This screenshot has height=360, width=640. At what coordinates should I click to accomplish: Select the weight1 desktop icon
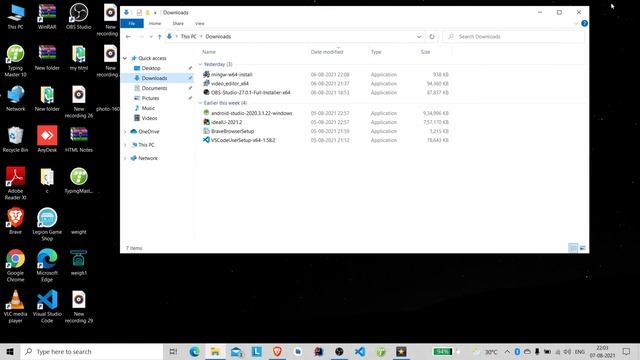pyautogui.click(x=78, y=262)
